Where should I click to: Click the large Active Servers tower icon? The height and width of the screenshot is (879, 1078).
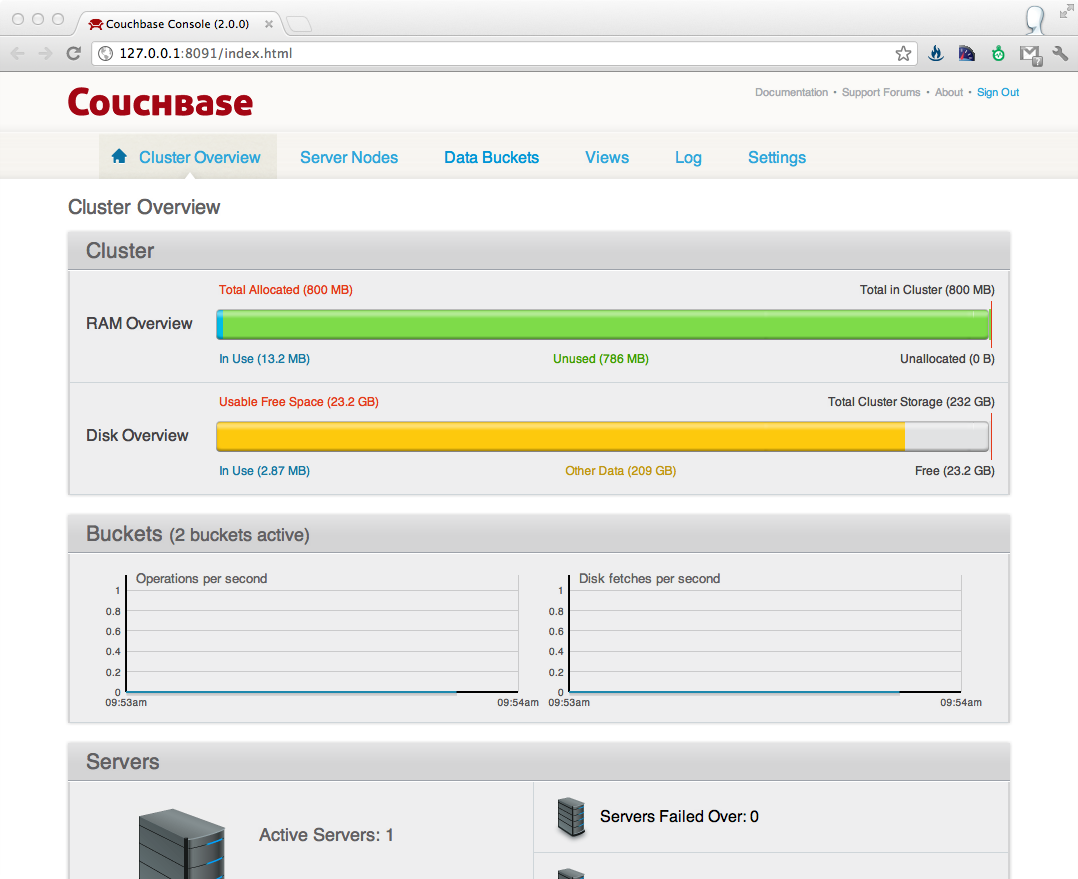tap(182, 844)
